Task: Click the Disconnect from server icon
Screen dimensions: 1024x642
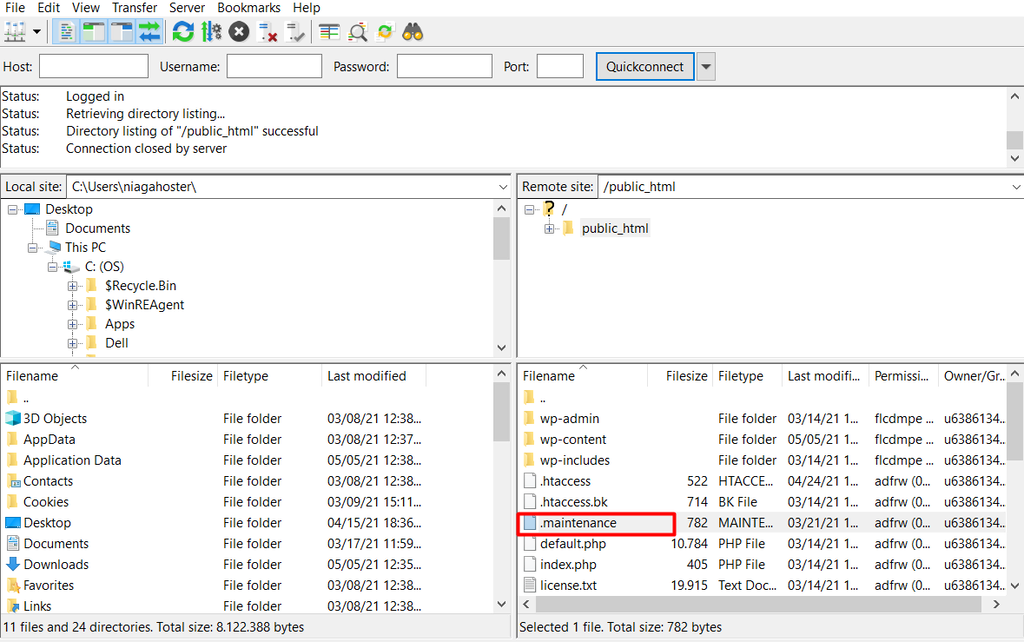Action: 268,32
